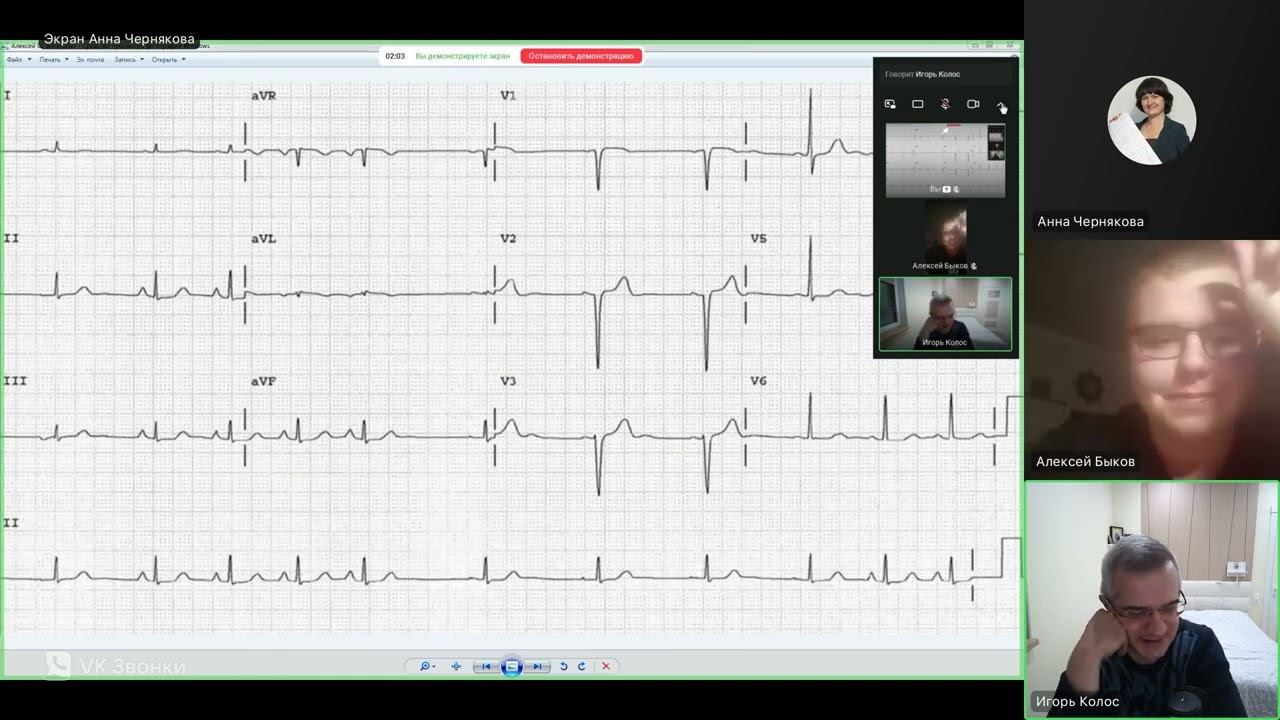1280x720 pixels.
Task: Click the III lead label
Action: pos(14,382)
